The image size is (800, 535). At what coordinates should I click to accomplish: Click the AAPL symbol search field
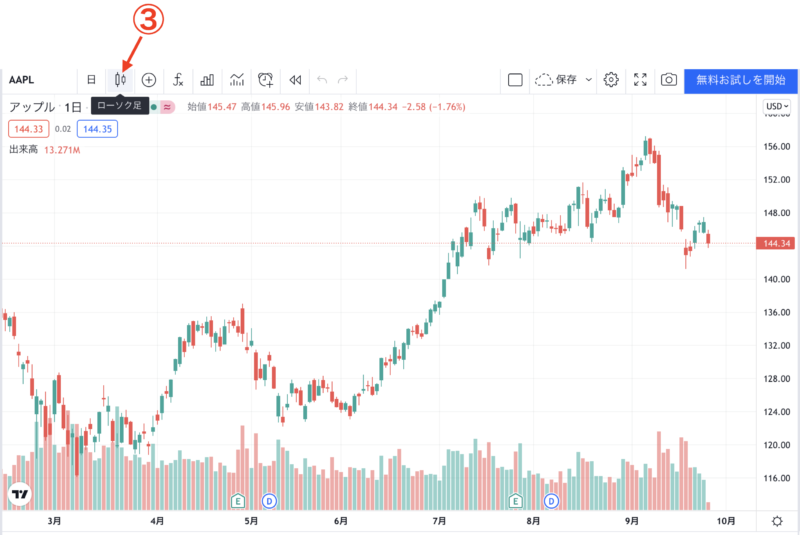[40, 80]
